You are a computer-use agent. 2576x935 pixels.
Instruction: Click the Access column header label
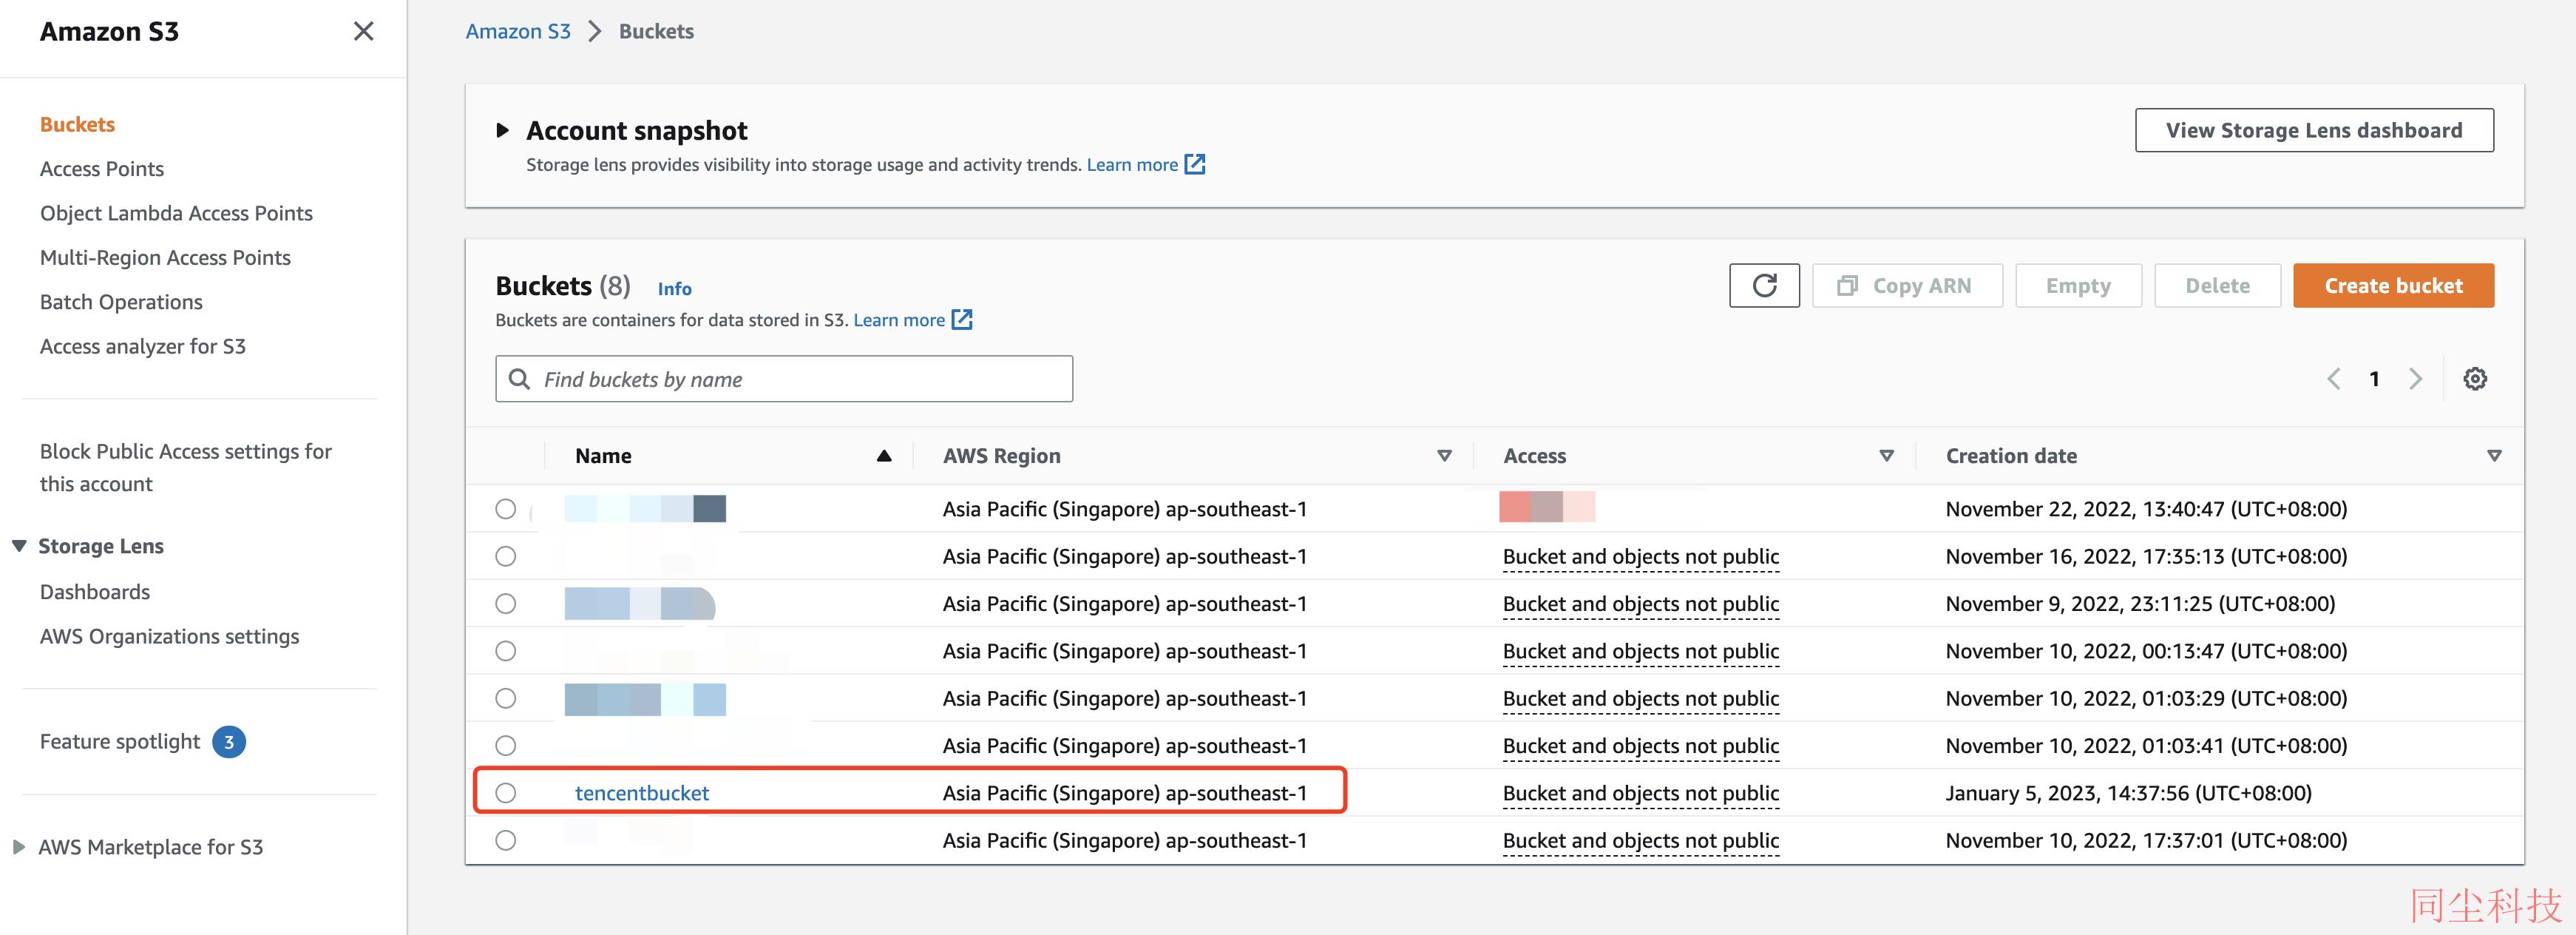[1534, 456]
